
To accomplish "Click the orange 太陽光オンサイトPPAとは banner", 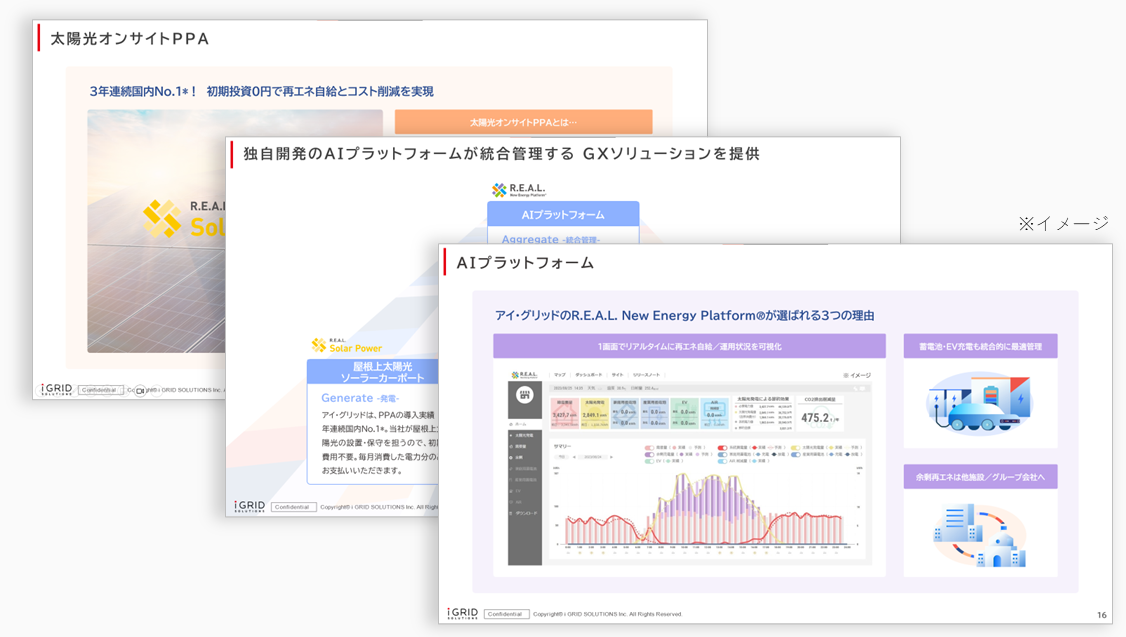I will [523, 122].
